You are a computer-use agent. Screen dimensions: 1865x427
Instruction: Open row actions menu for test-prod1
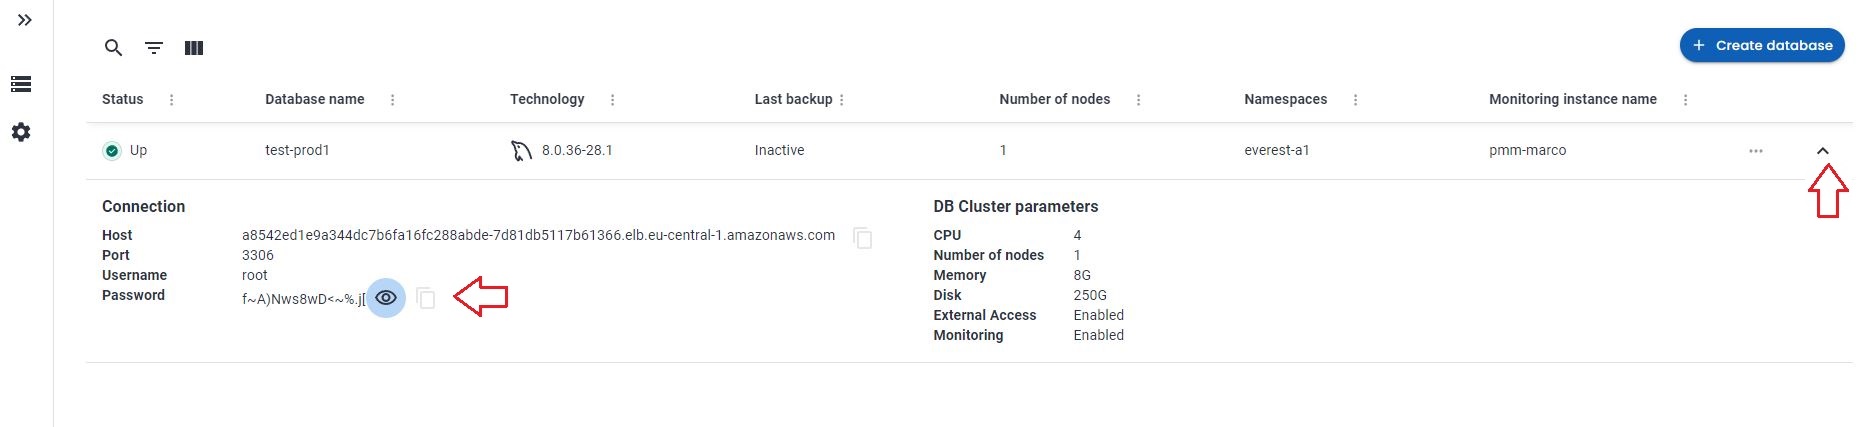pyautogui.click(x=1756, y=151)
